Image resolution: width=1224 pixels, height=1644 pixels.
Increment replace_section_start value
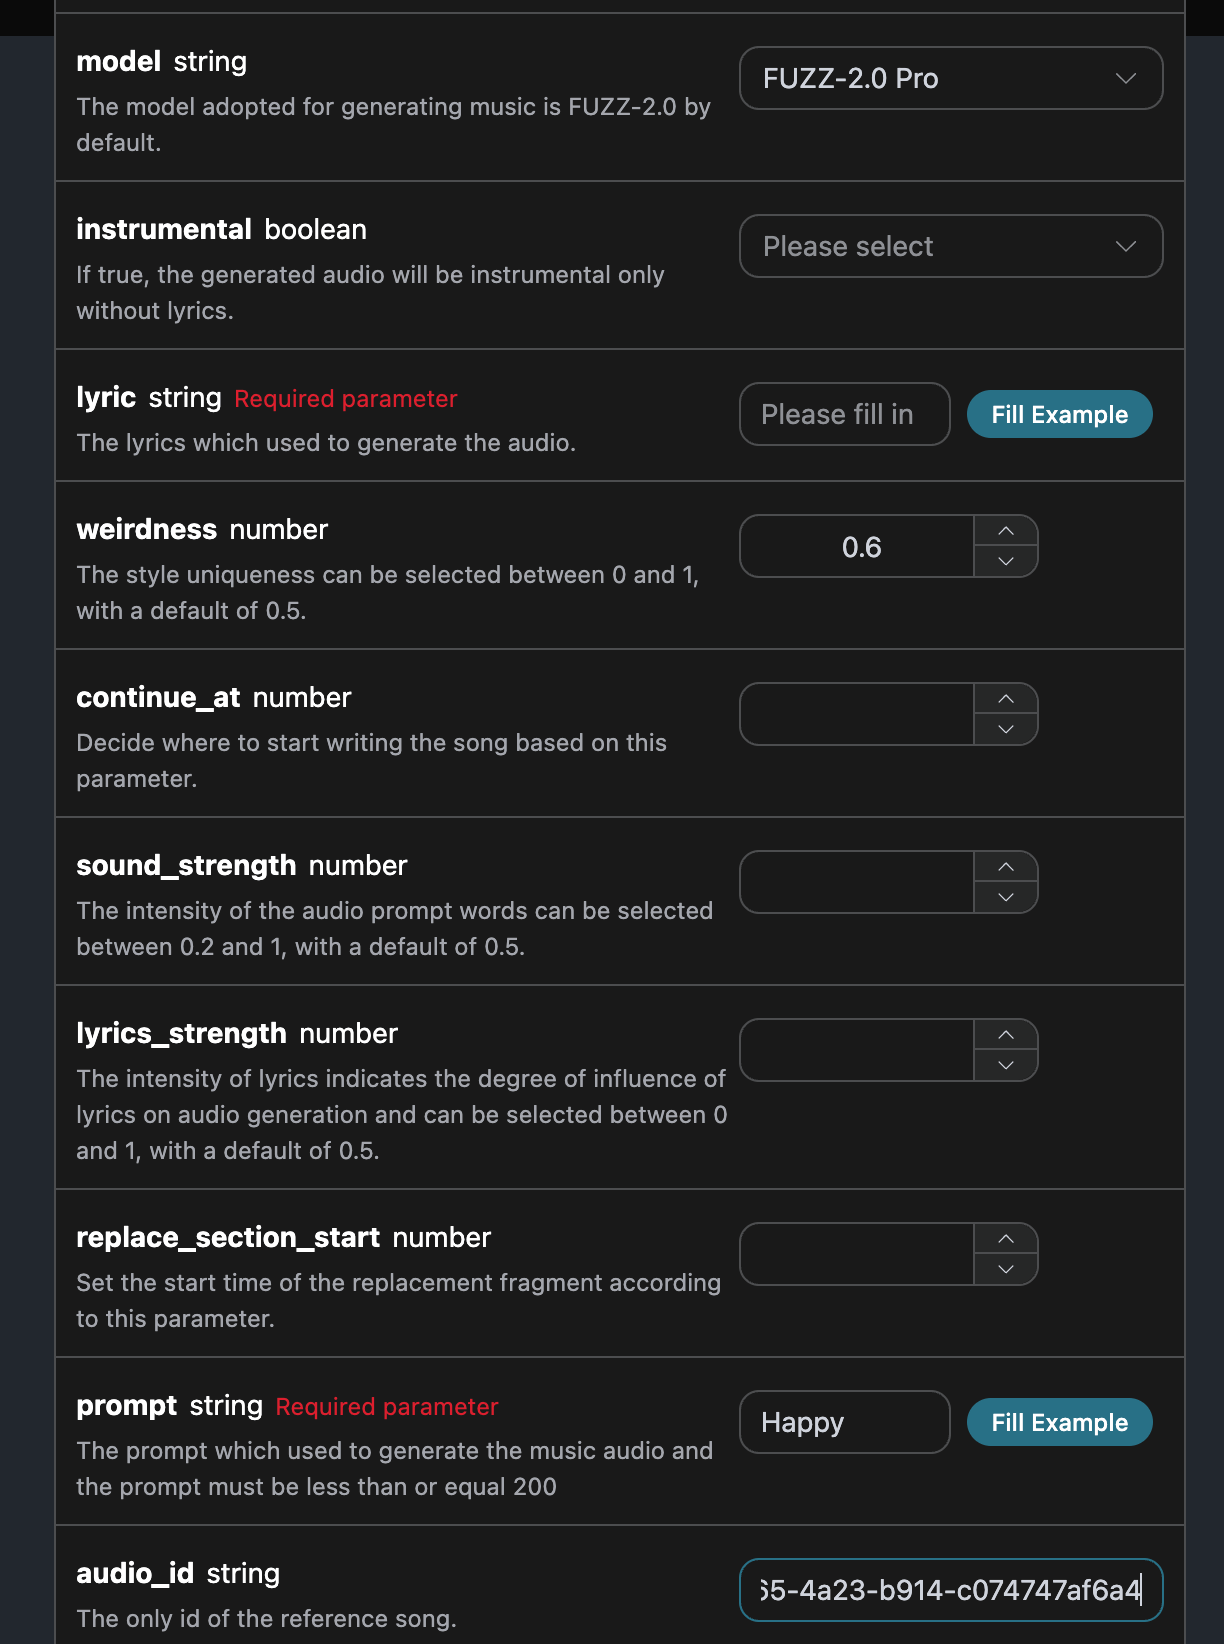tap(1006, 1239)
